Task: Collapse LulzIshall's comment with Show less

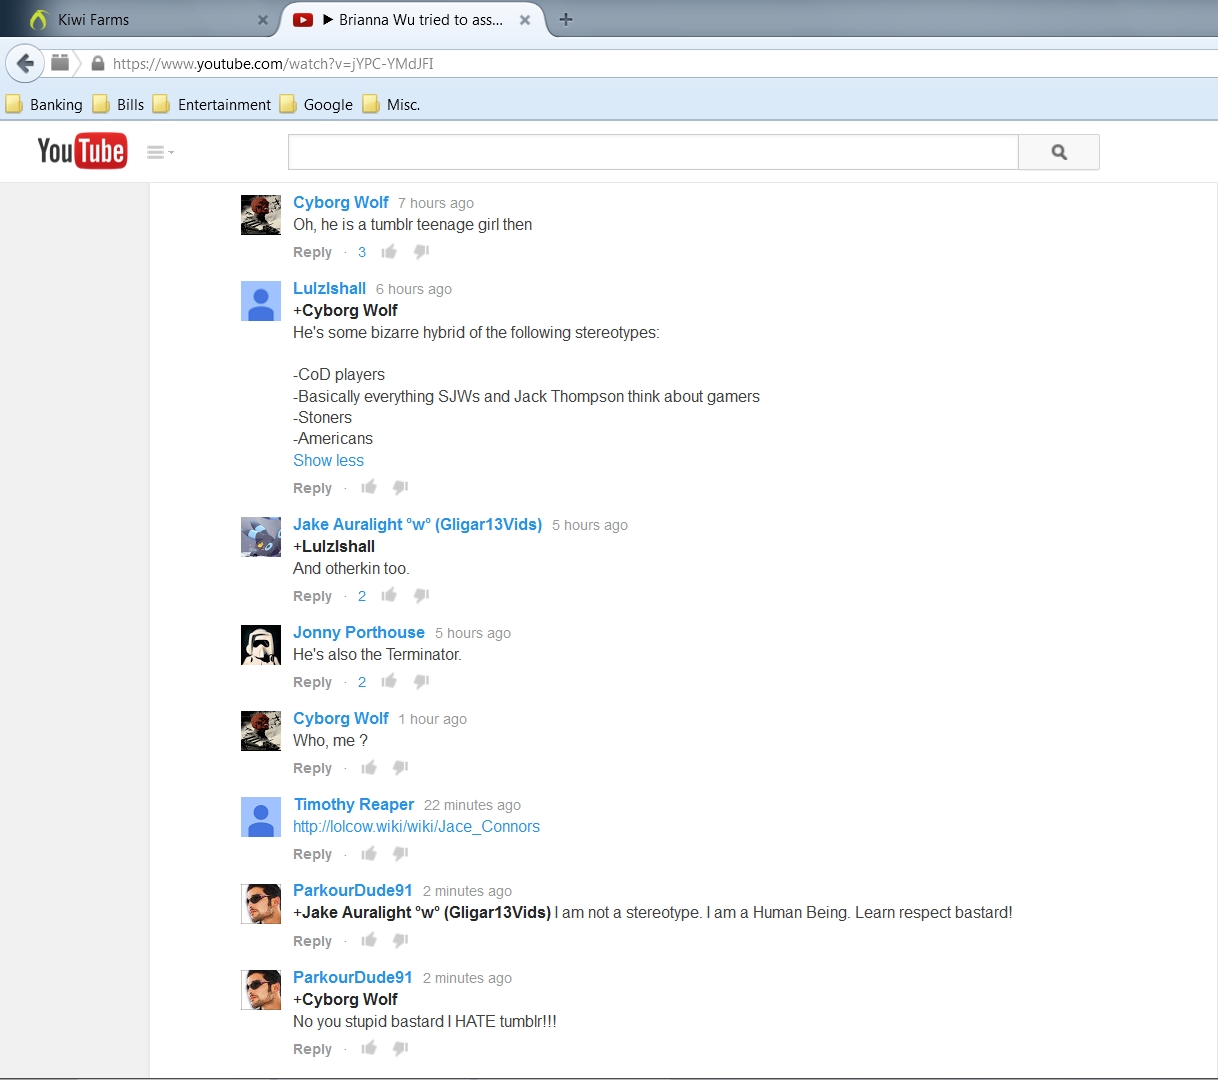Action: pyautogui.click(x=328, y=460)
